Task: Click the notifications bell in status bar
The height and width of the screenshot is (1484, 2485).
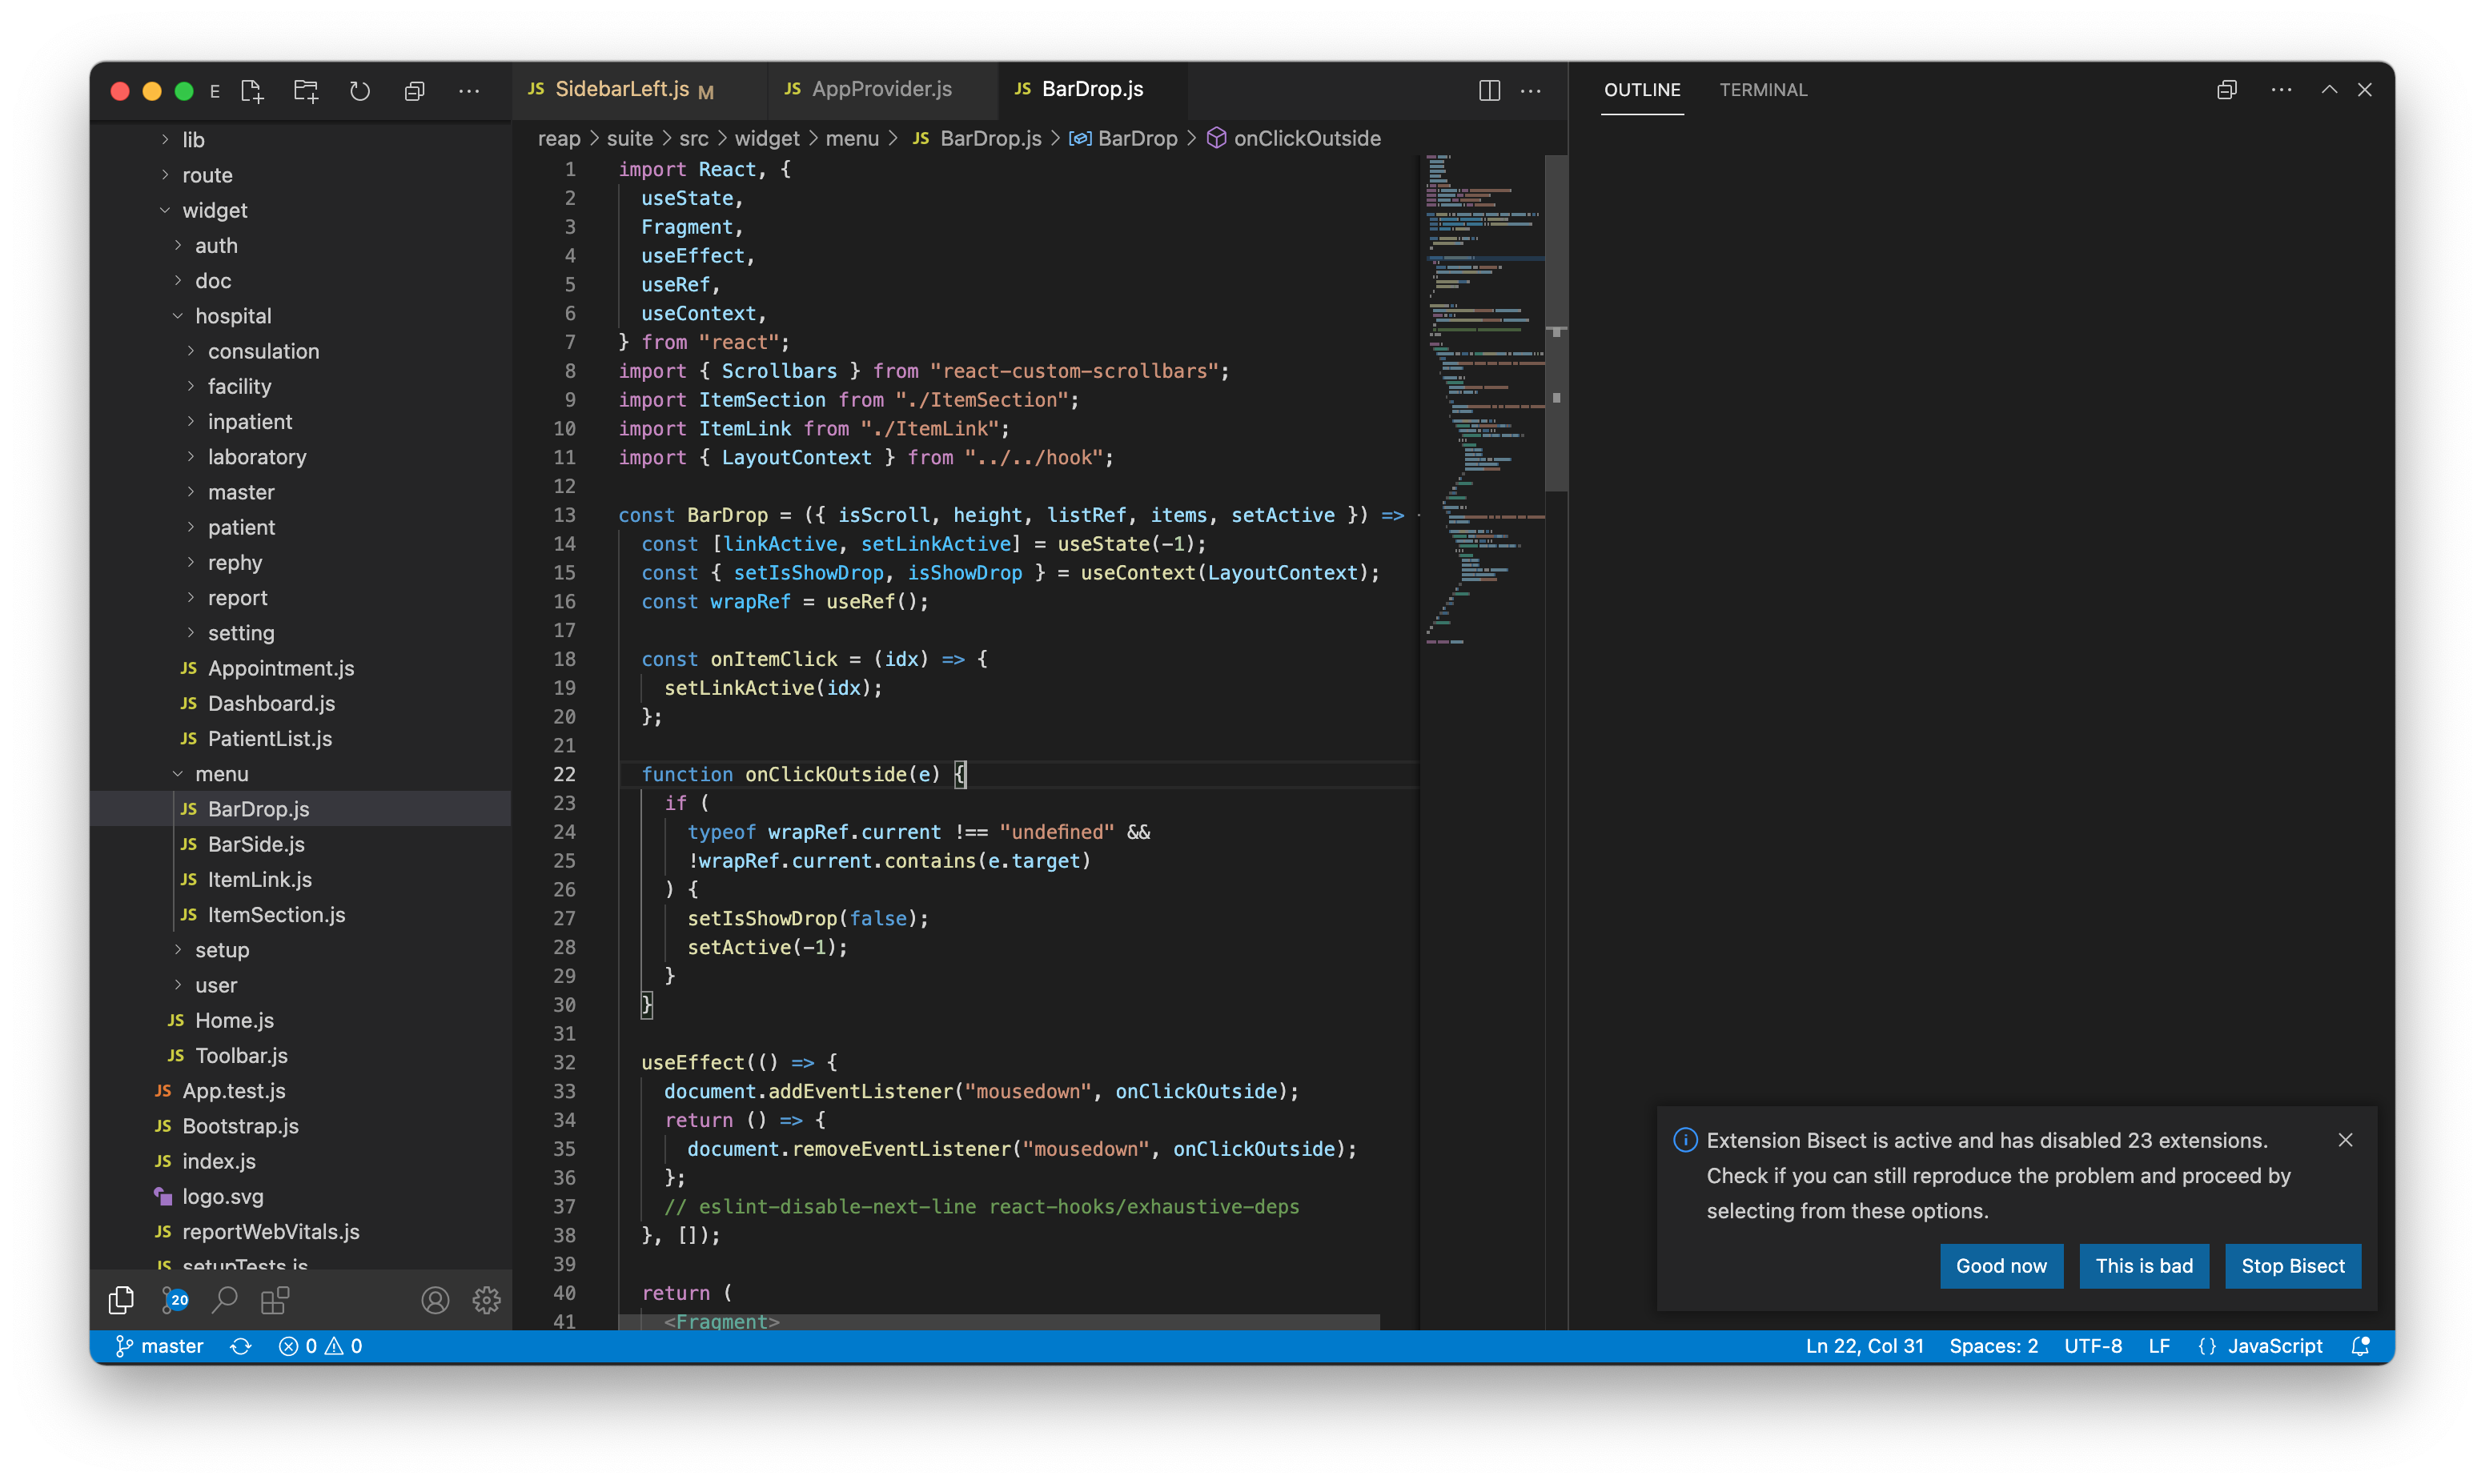Action: click(2360, 1346)
